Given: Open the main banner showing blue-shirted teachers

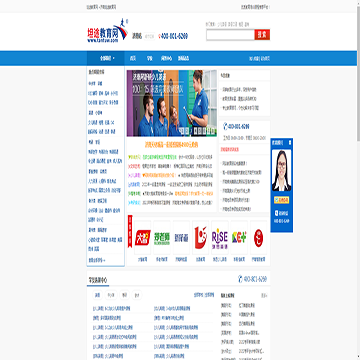Looking at the screenshot, I should [x=172, y=103].
